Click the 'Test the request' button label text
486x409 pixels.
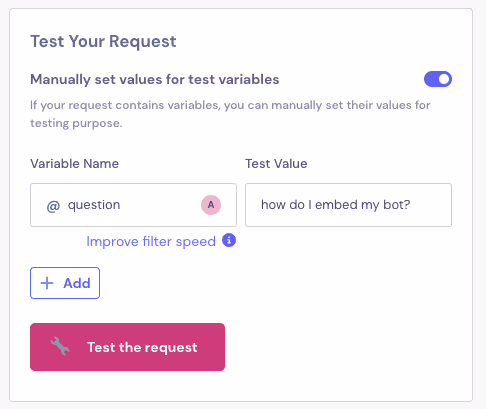tap(142, 347)
